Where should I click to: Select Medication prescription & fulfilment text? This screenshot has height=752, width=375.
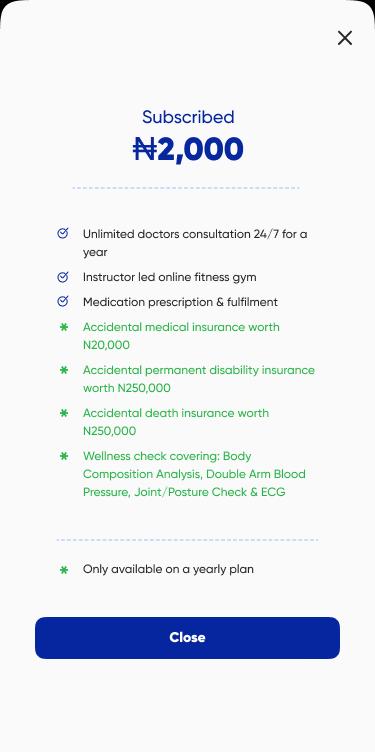[x=180, y=302]
